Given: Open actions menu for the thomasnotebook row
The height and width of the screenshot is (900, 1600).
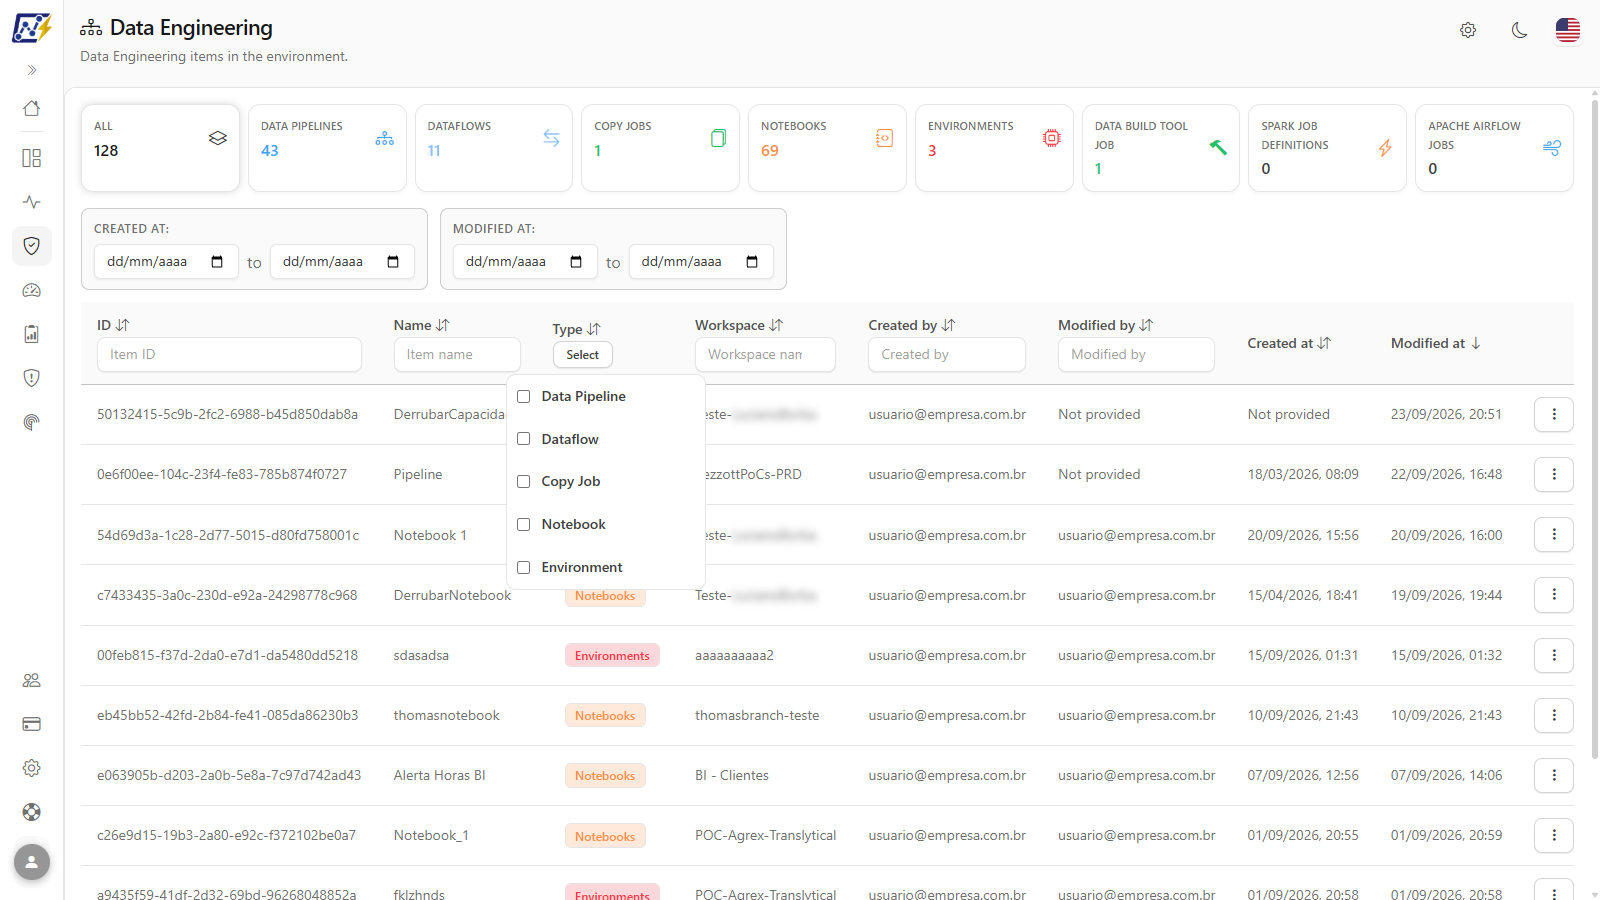Looking at the screenshot, I should (1554, 715).
